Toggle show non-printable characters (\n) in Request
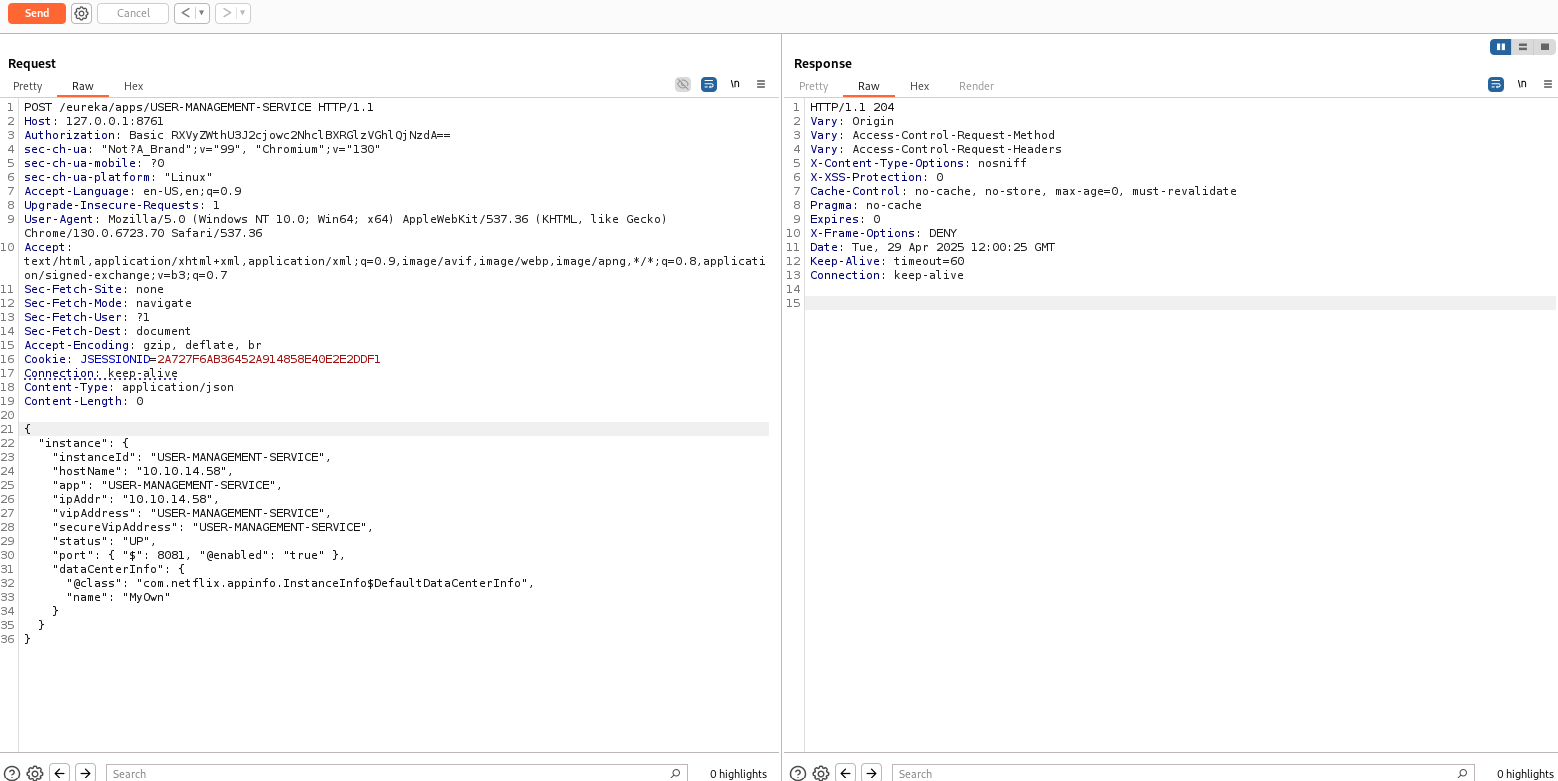 pyautogui.click(x=735, y=84)
